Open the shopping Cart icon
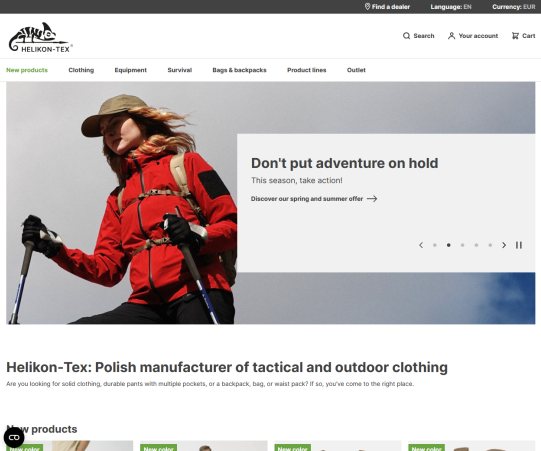 click(515, 36)
